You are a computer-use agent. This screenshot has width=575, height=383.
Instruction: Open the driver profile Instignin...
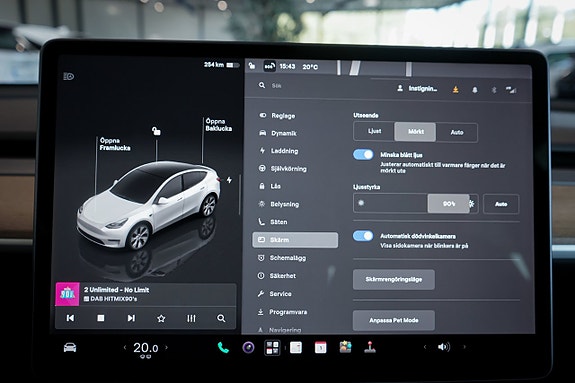[x=417, y=88]
